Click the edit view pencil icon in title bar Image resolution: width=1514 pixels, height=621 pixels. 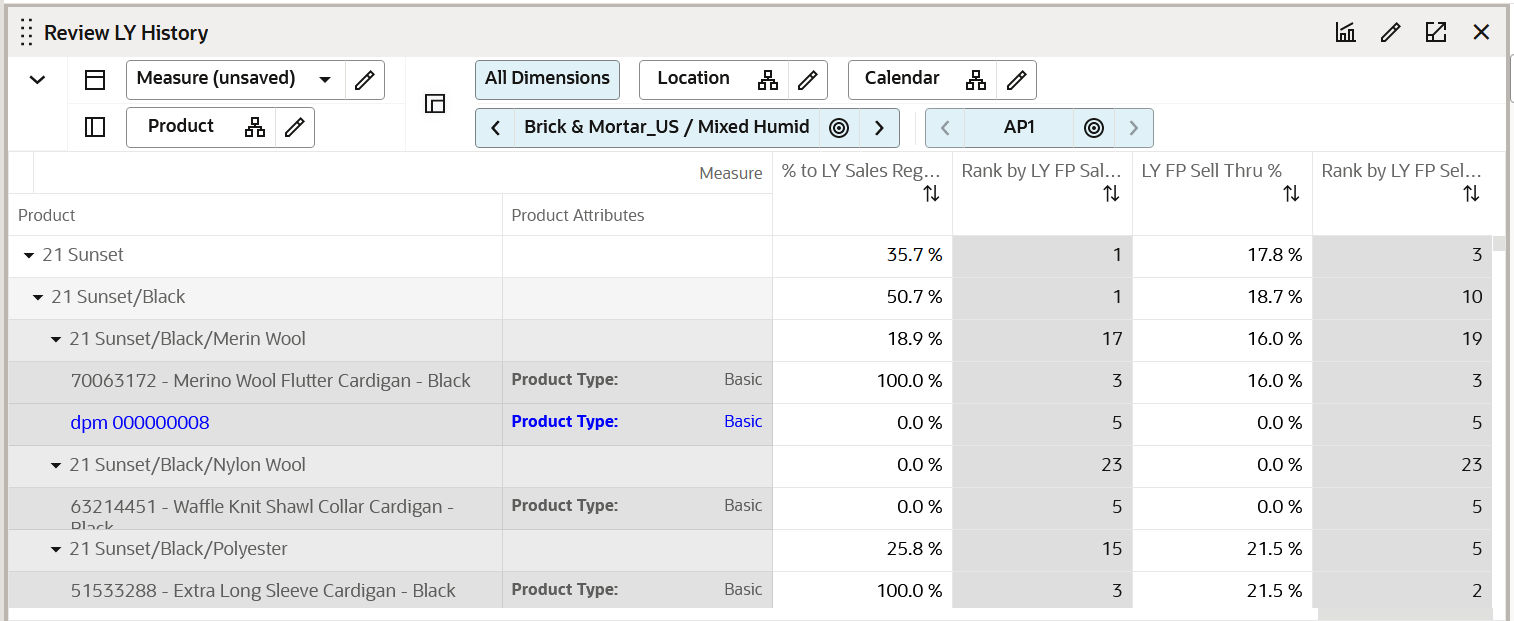pos(1390,33)
